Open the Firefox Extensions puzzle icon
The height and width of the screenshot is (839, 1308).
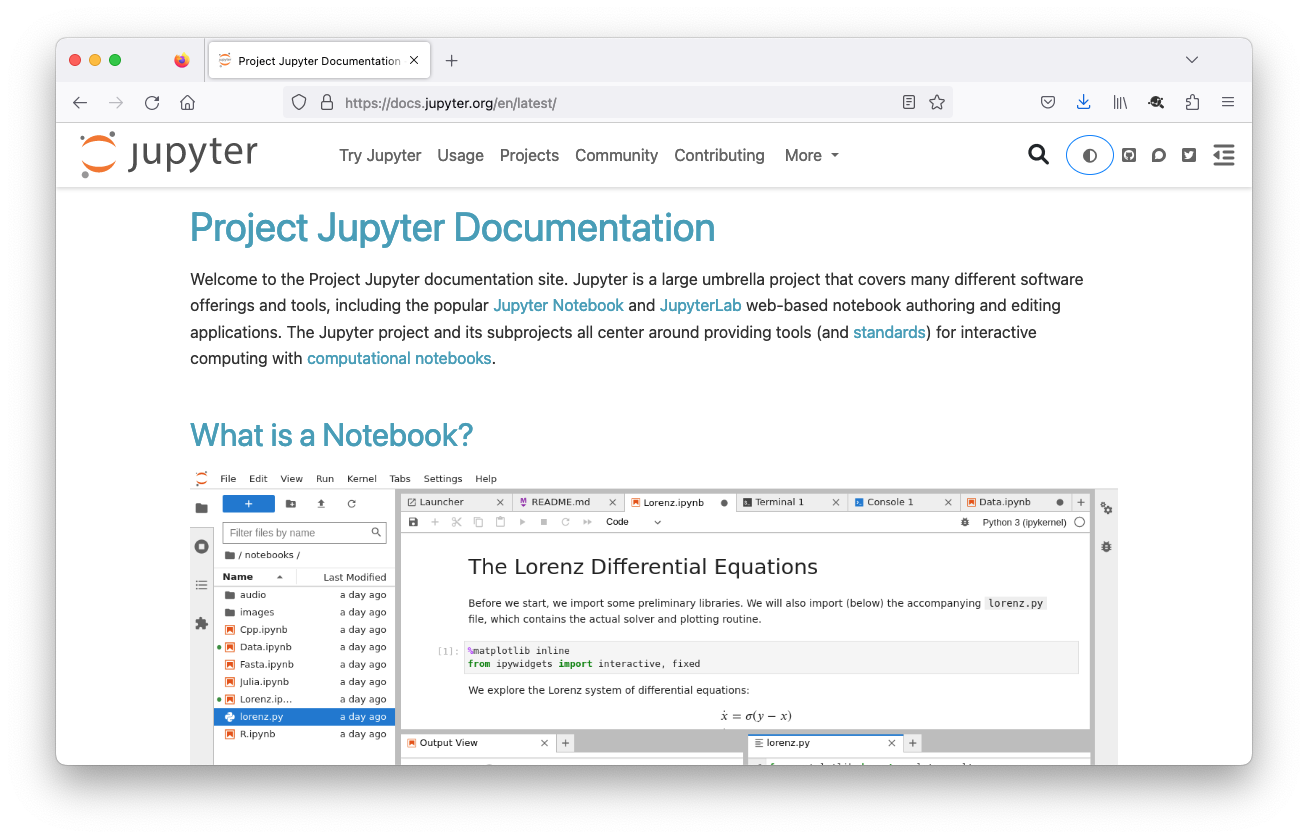(1192, 102)
